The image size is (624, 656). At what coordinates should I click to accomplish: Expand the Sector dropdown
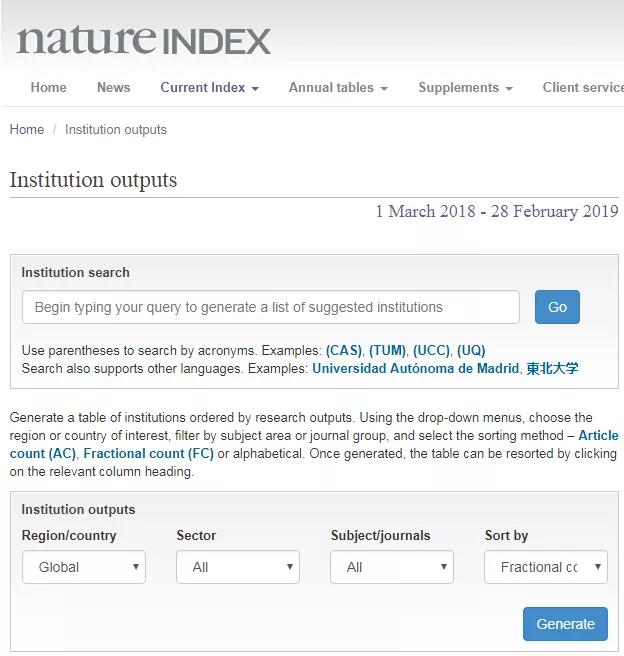tap(238, 567)
